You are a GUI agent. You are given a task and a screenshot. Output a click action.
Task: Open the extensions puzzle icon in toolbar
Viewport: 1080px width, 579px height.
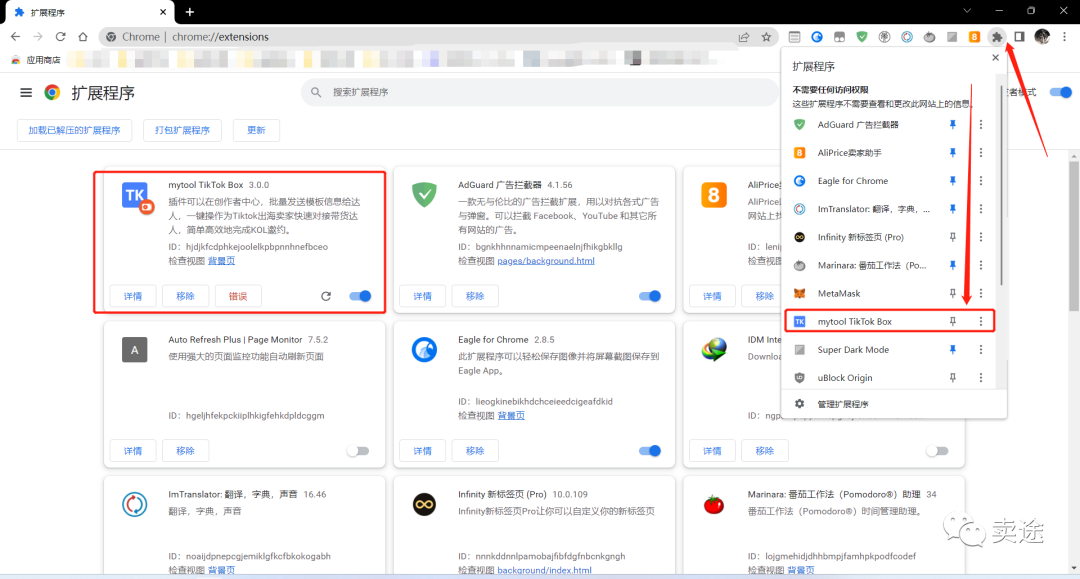997,37
